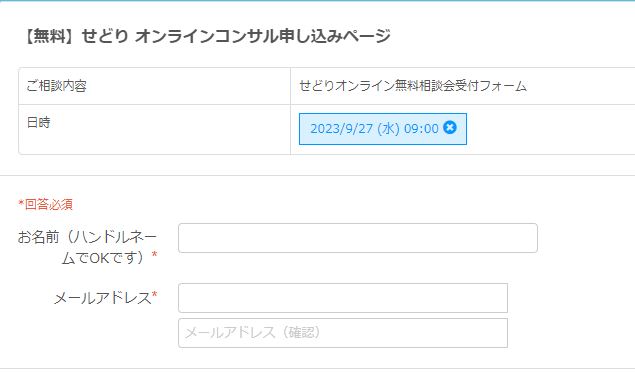Click the red *回答必須 notice
This screenshot has width=635, height=373.
tap(45, 204)
